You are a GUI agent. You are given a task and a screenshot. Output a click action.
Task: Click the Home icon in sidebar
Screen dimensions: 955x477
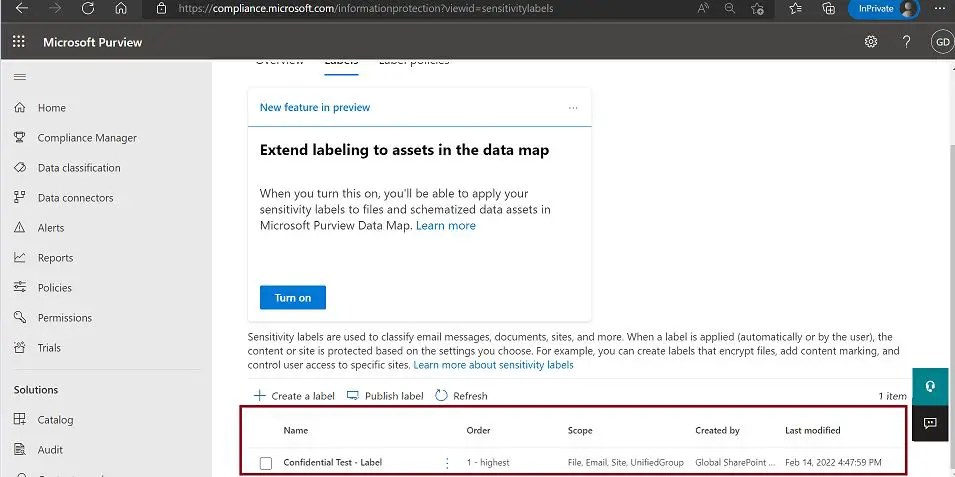19,108
